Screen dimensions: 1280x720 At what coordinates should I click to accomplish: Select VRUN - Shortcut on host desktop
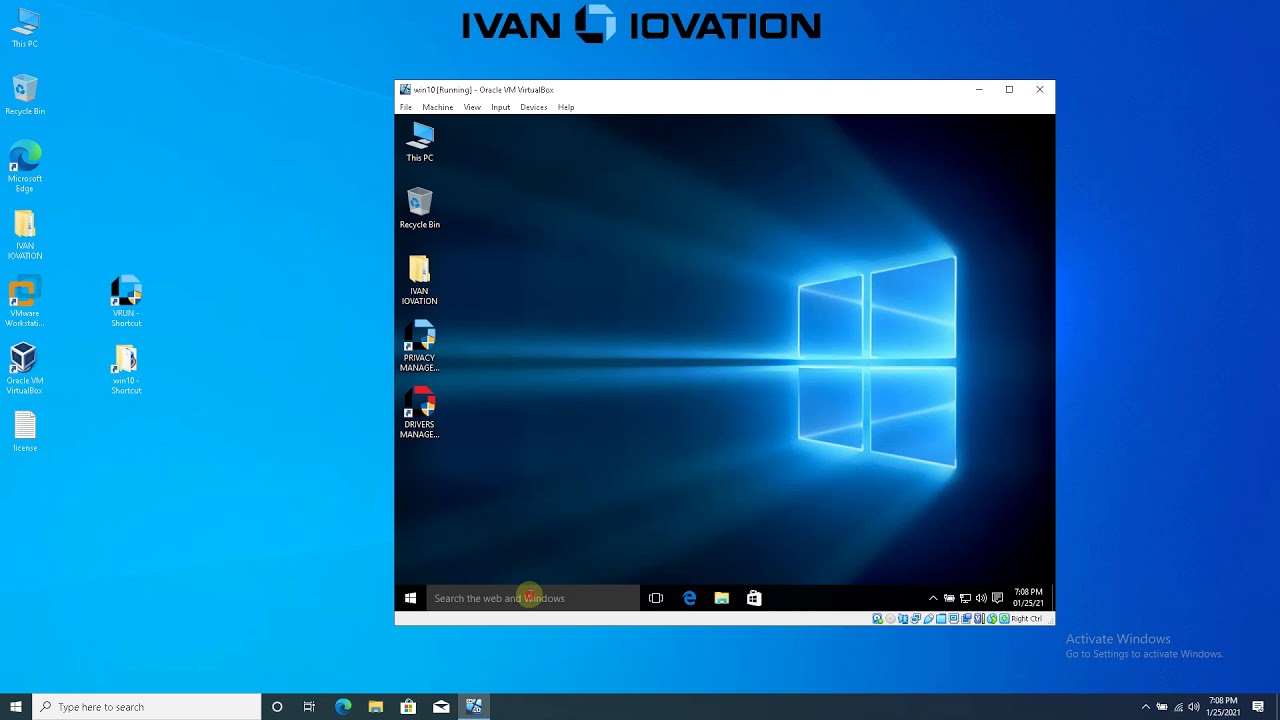[126, 302]
